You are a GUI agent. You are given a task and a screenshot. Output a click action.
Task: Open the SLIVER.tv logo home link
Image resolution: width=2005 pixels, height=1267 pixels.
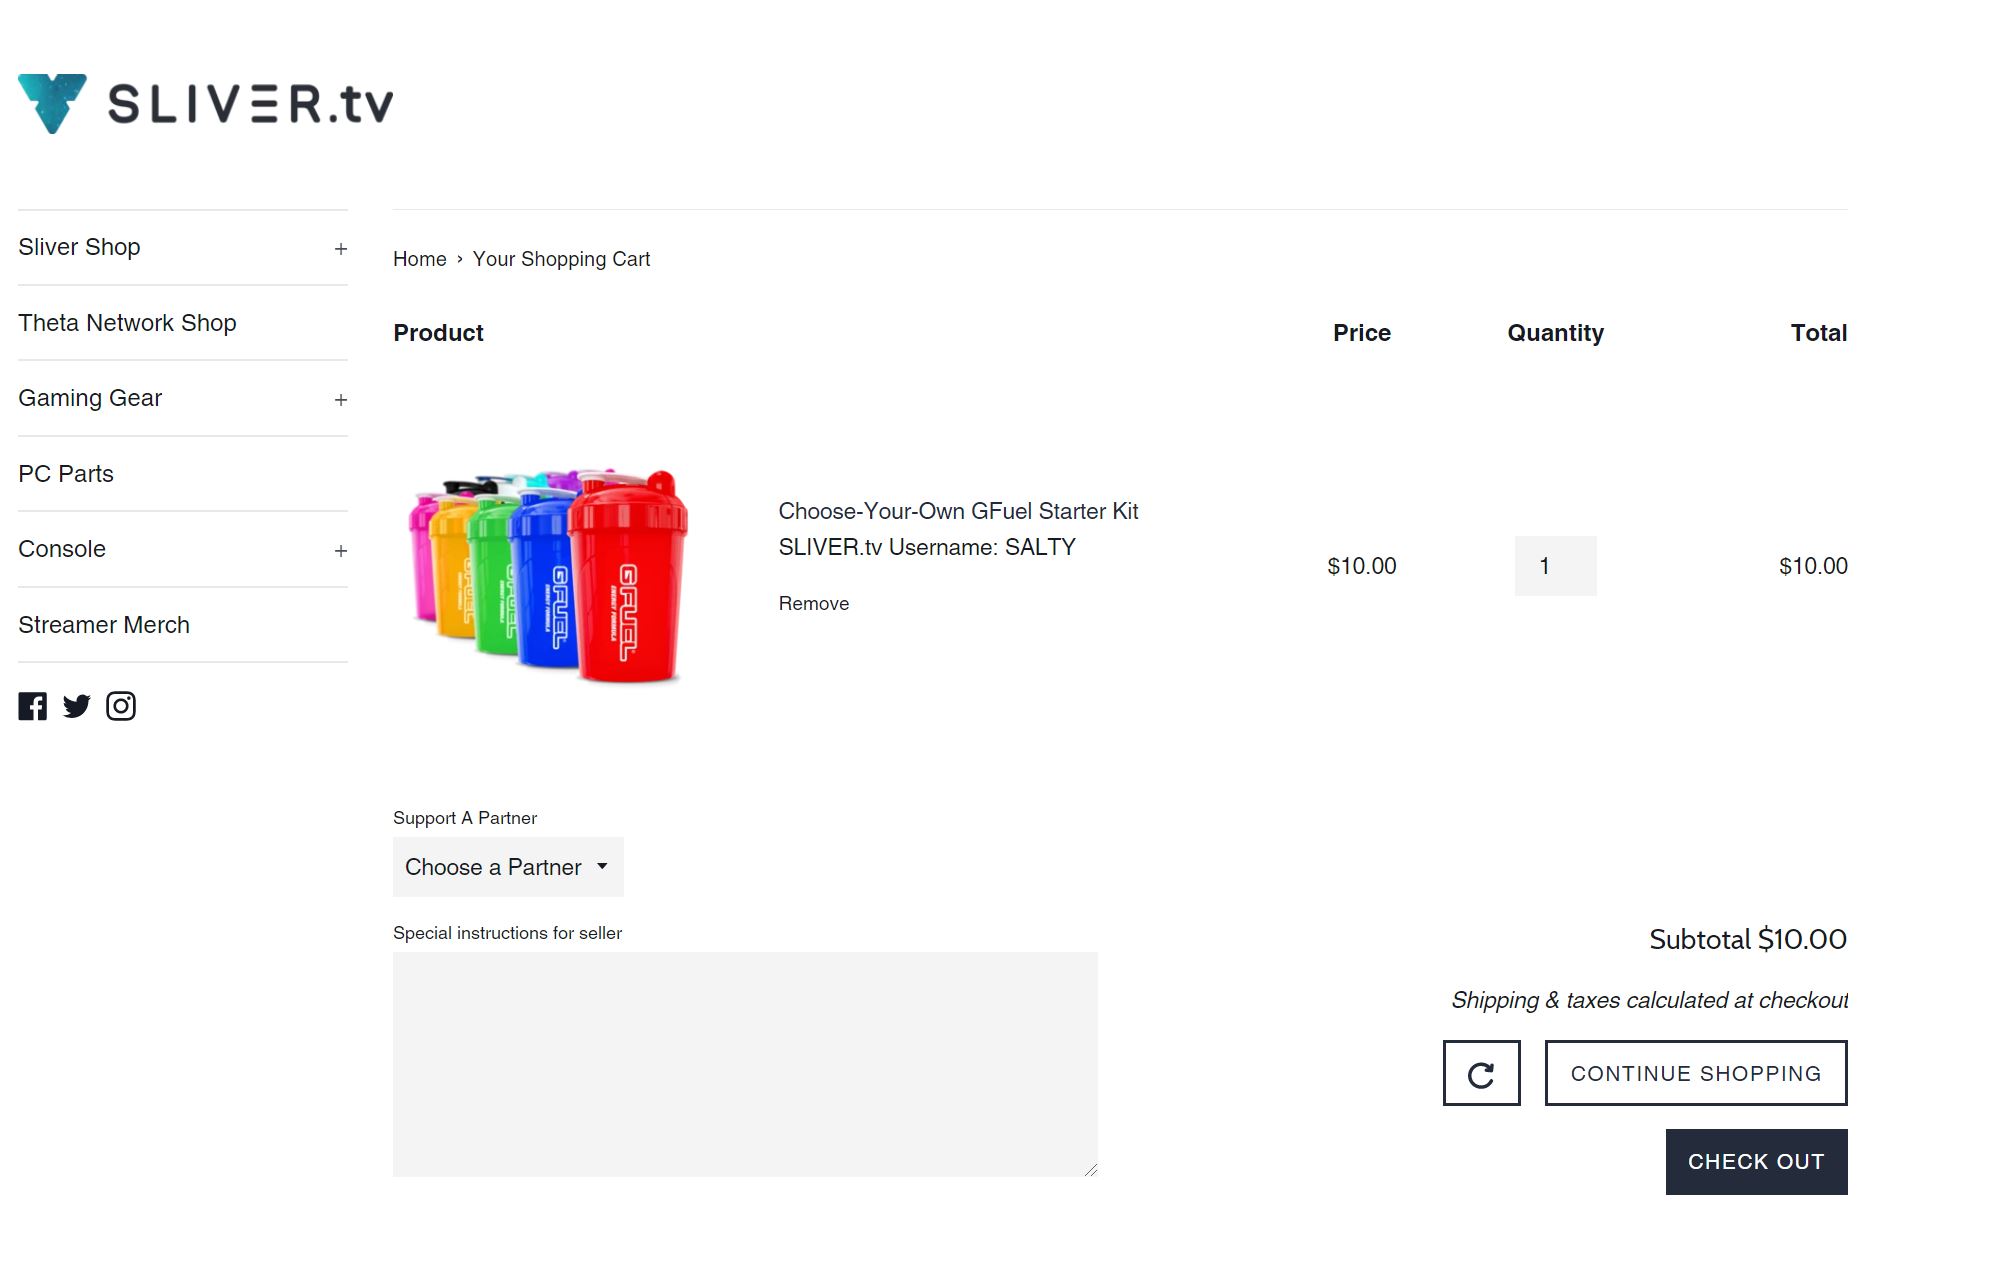pos(206,103)
